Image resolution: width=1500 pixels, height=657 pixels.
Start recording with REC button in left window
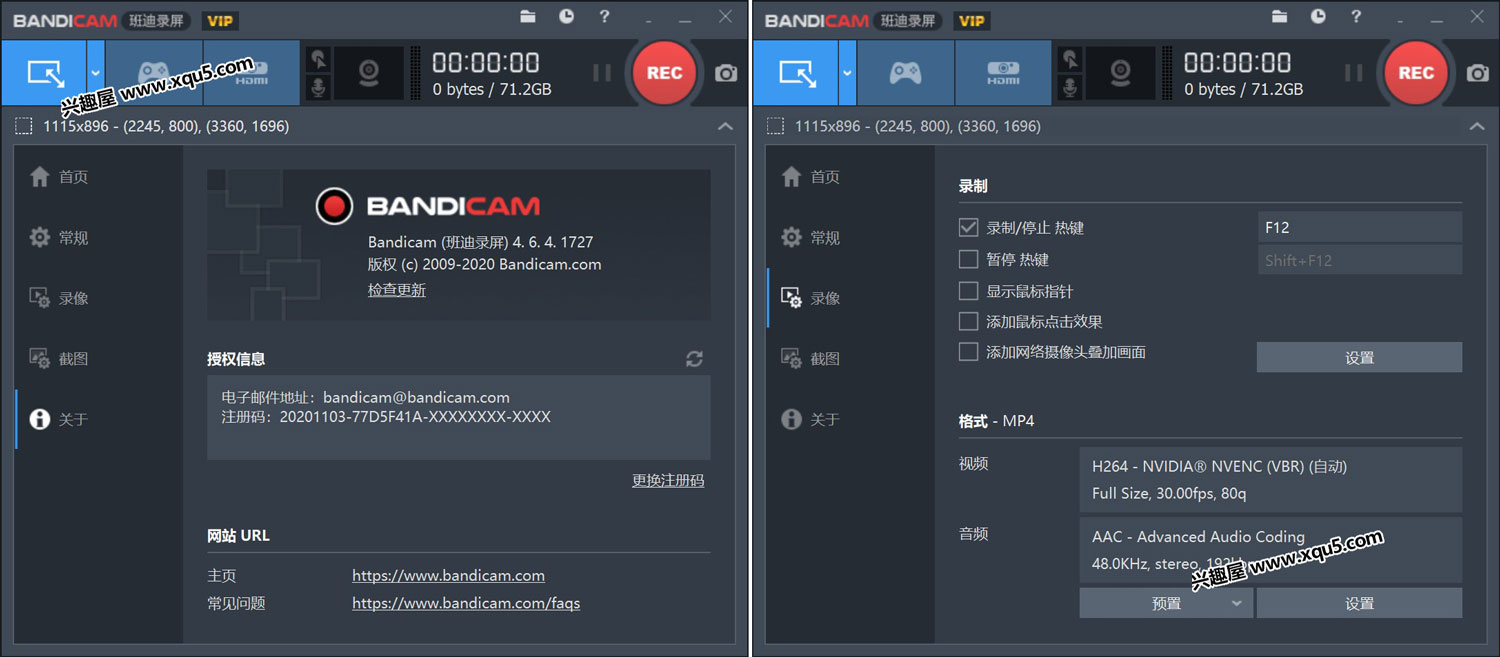click(x=664, y=73)
